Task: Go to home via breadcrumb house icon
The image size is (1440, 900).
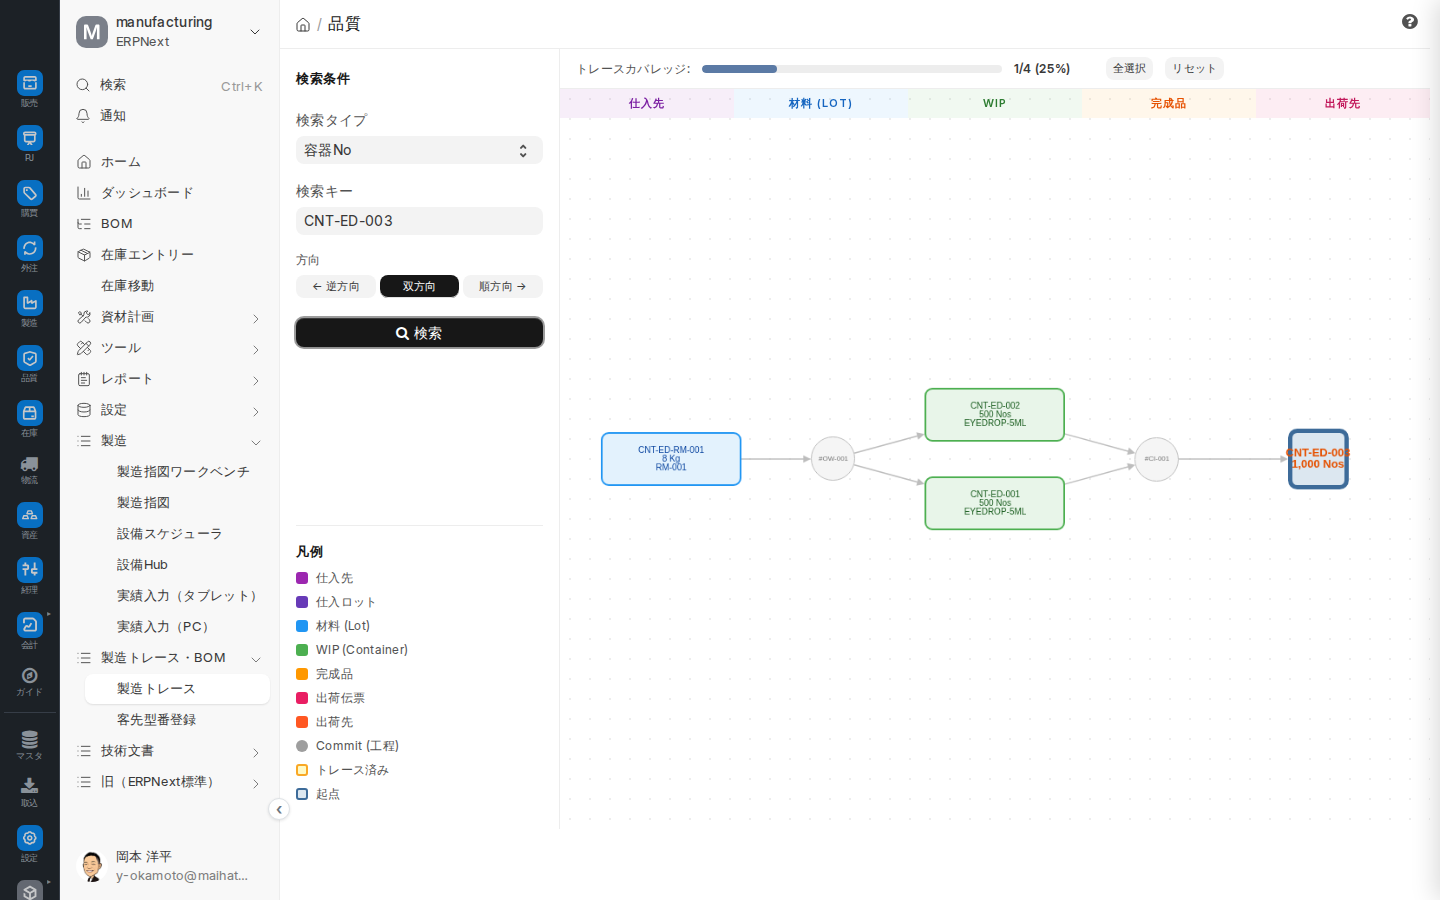Action: [303, 25]
